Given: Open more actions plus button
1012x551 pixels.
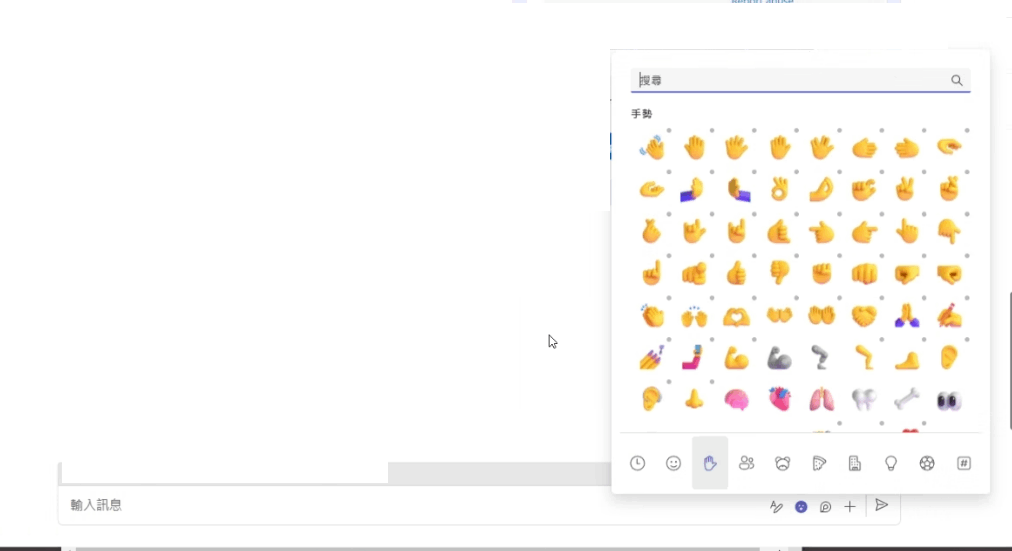Looking at the screenshot, I should (x=849, y=506).
